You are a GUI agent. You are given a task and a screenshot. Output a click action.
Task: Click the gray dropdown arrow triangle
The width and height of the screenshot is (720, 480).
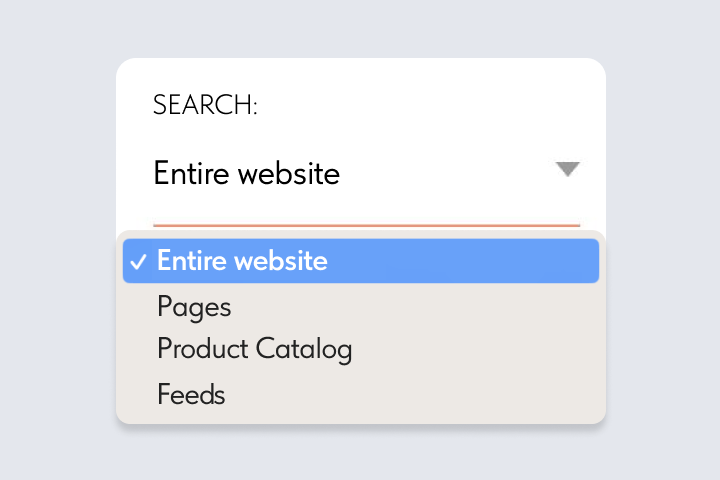click(568, 169)
